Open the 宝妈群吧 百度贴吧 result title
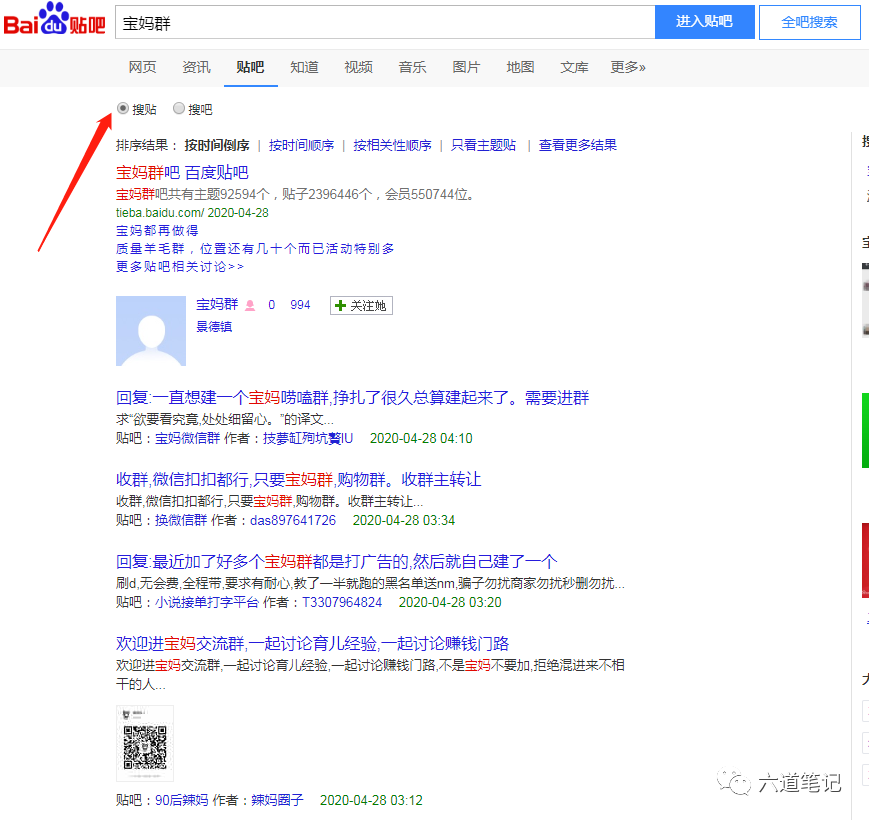This screenshot has height=820, width=869. (x=182, y=172)
